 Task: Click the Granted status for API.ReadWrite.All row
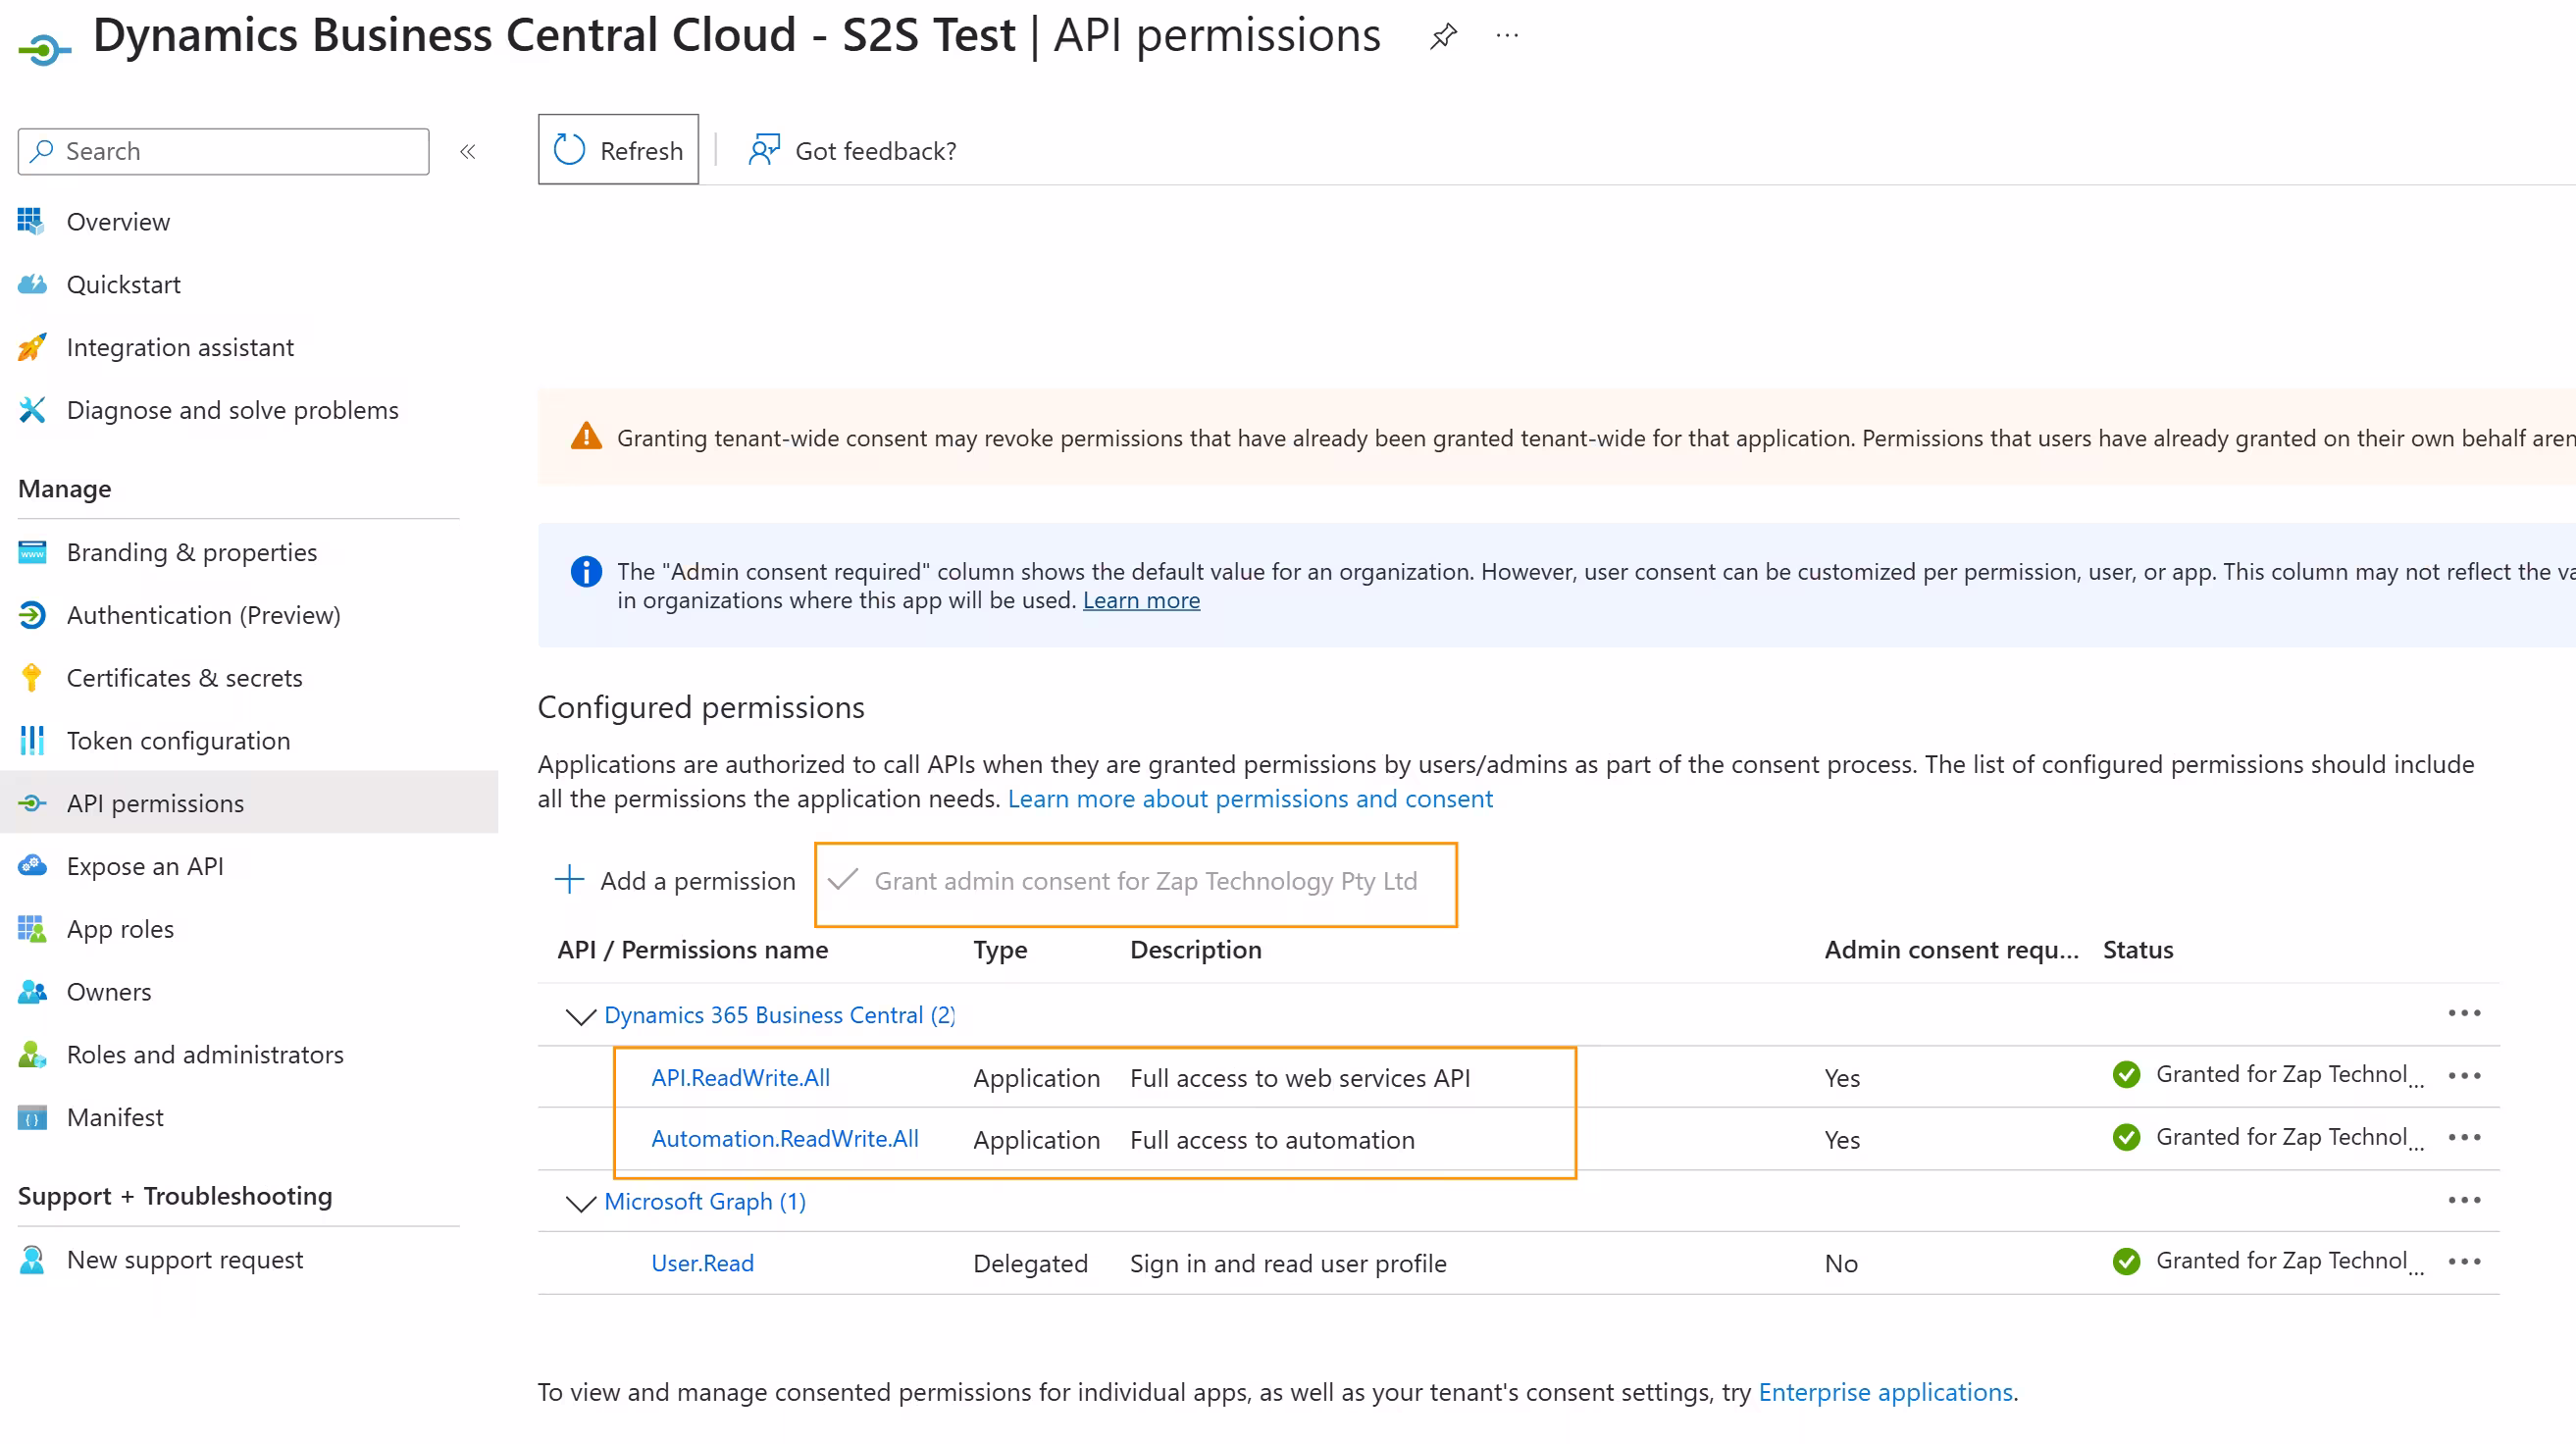(x=2268, y=1075)
